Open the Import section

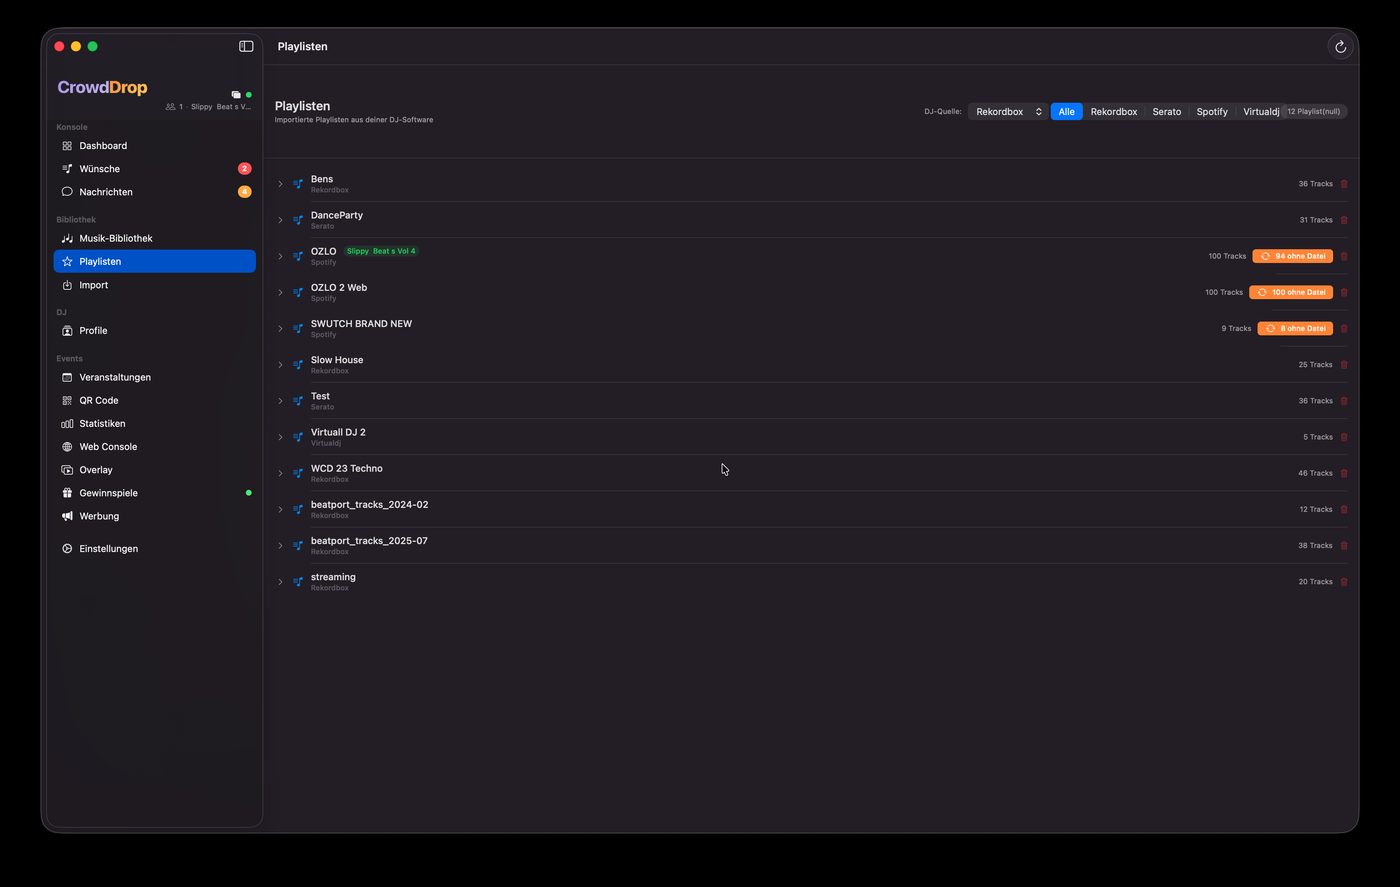coord(94,285)
